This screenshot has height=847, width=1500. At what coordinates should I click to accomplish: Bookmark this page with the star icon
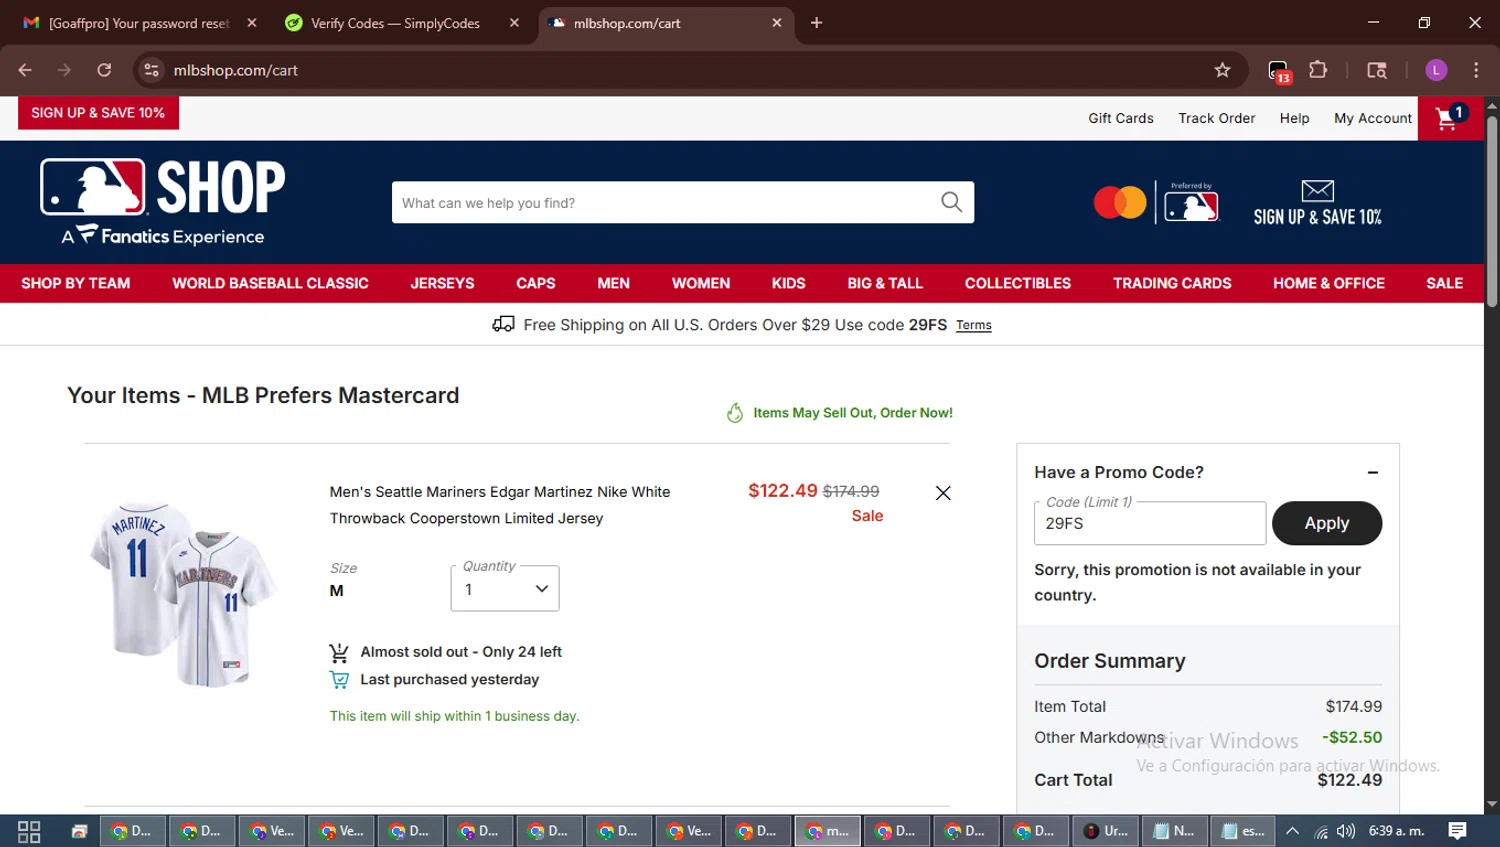coord(1222,70)
